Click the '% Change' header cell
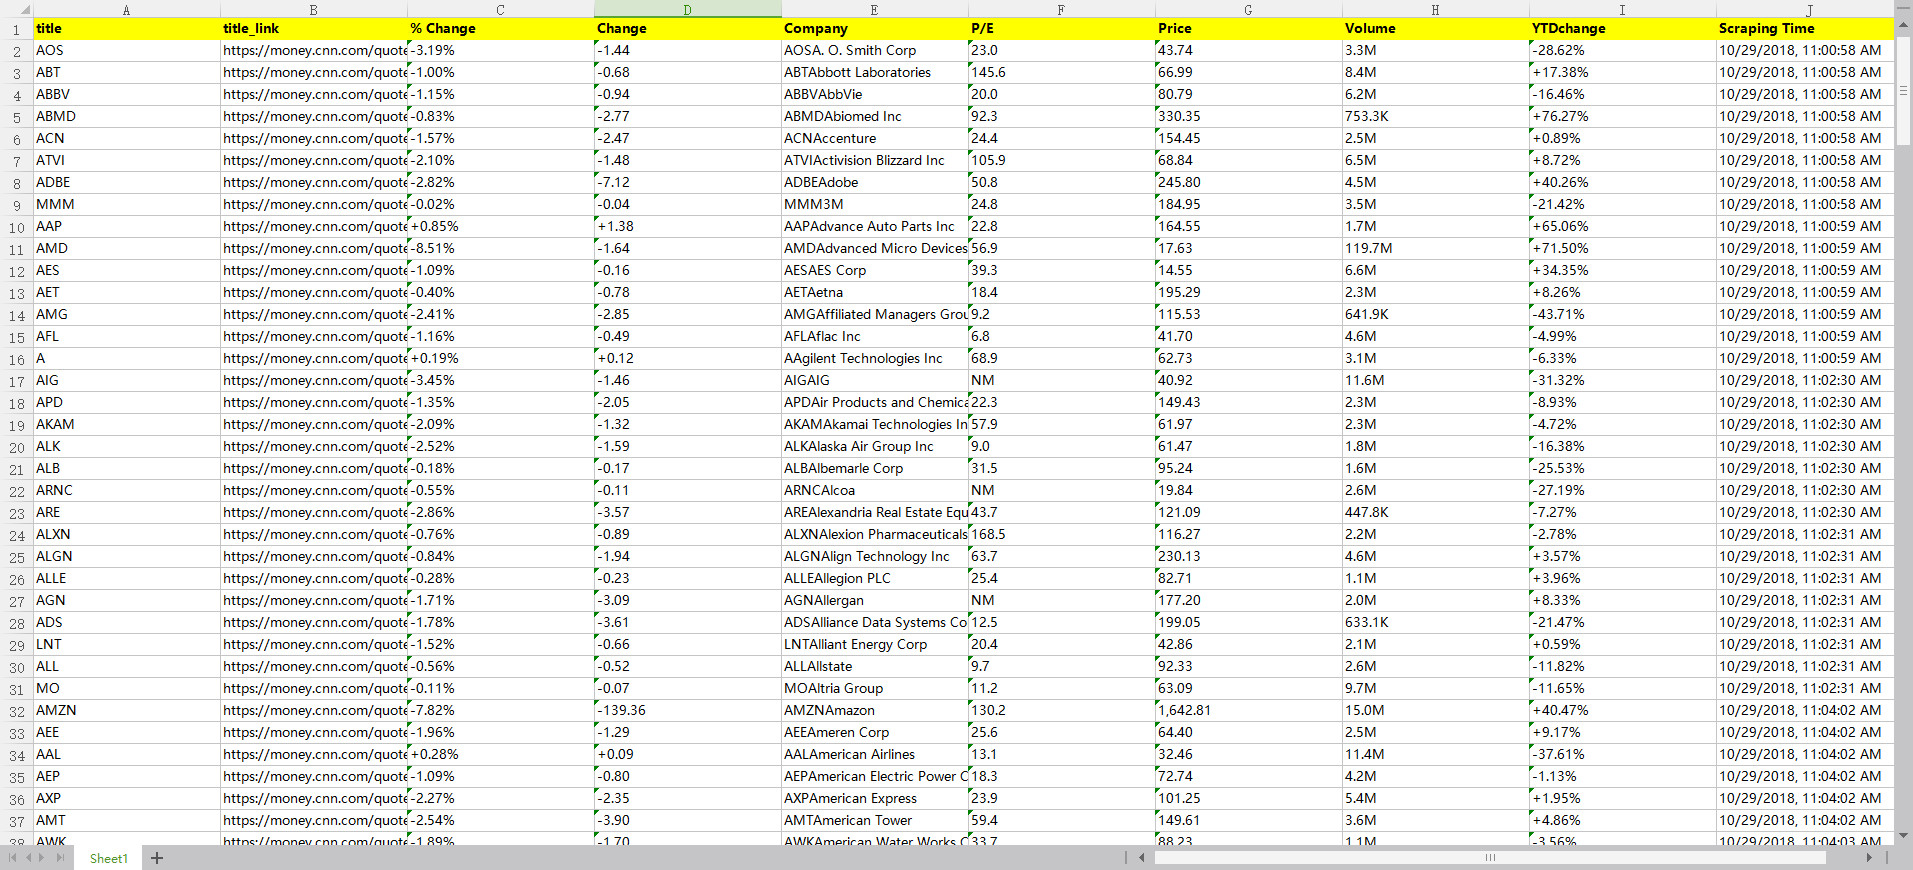The width and height of the screenshot is (1913, 870). pyautogui.click(x=500, y=29)
